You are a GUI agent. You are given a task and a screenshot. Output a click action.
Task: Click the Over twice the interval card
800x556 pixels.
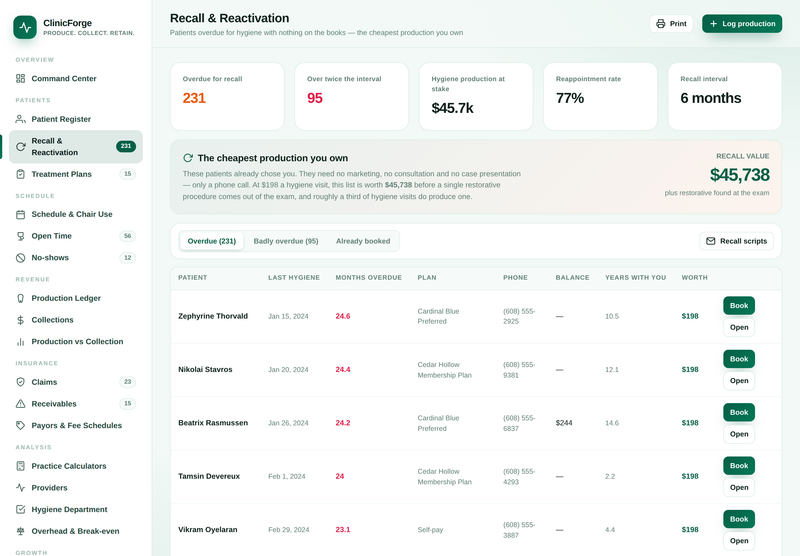[x=352, y=96]
